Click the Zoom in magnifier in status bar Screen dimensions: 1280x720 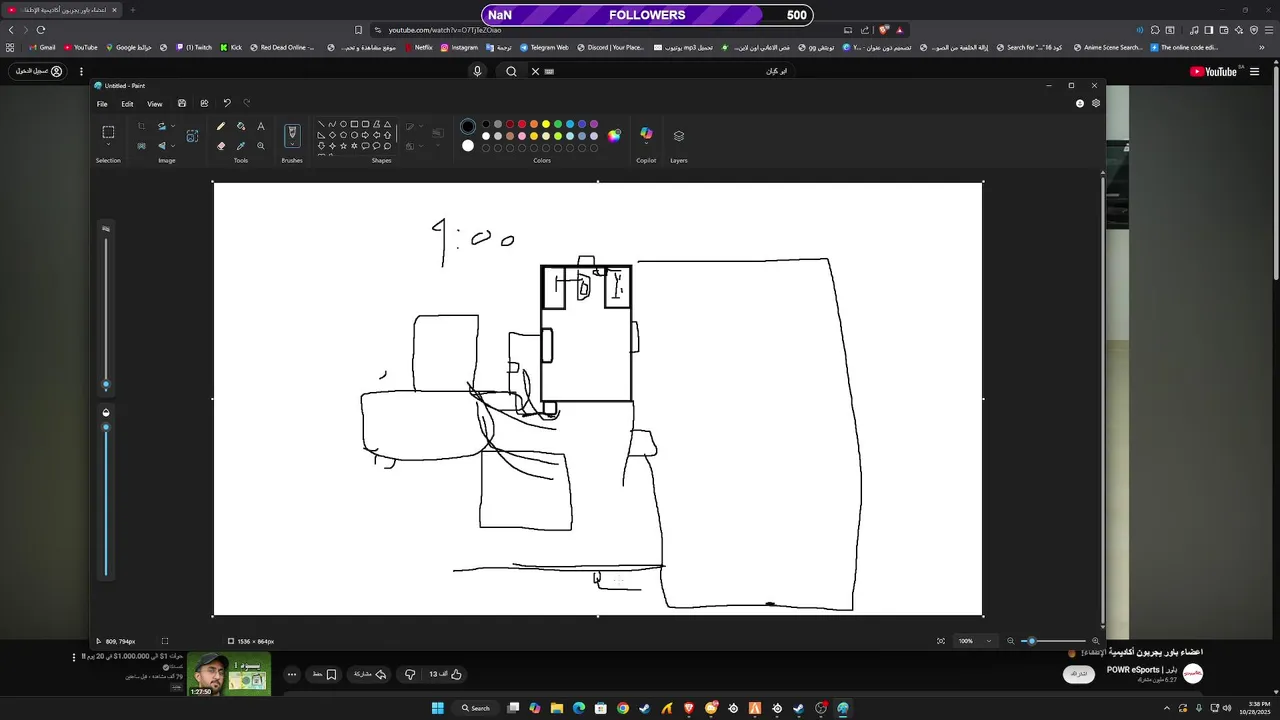tap(1095, 641)
